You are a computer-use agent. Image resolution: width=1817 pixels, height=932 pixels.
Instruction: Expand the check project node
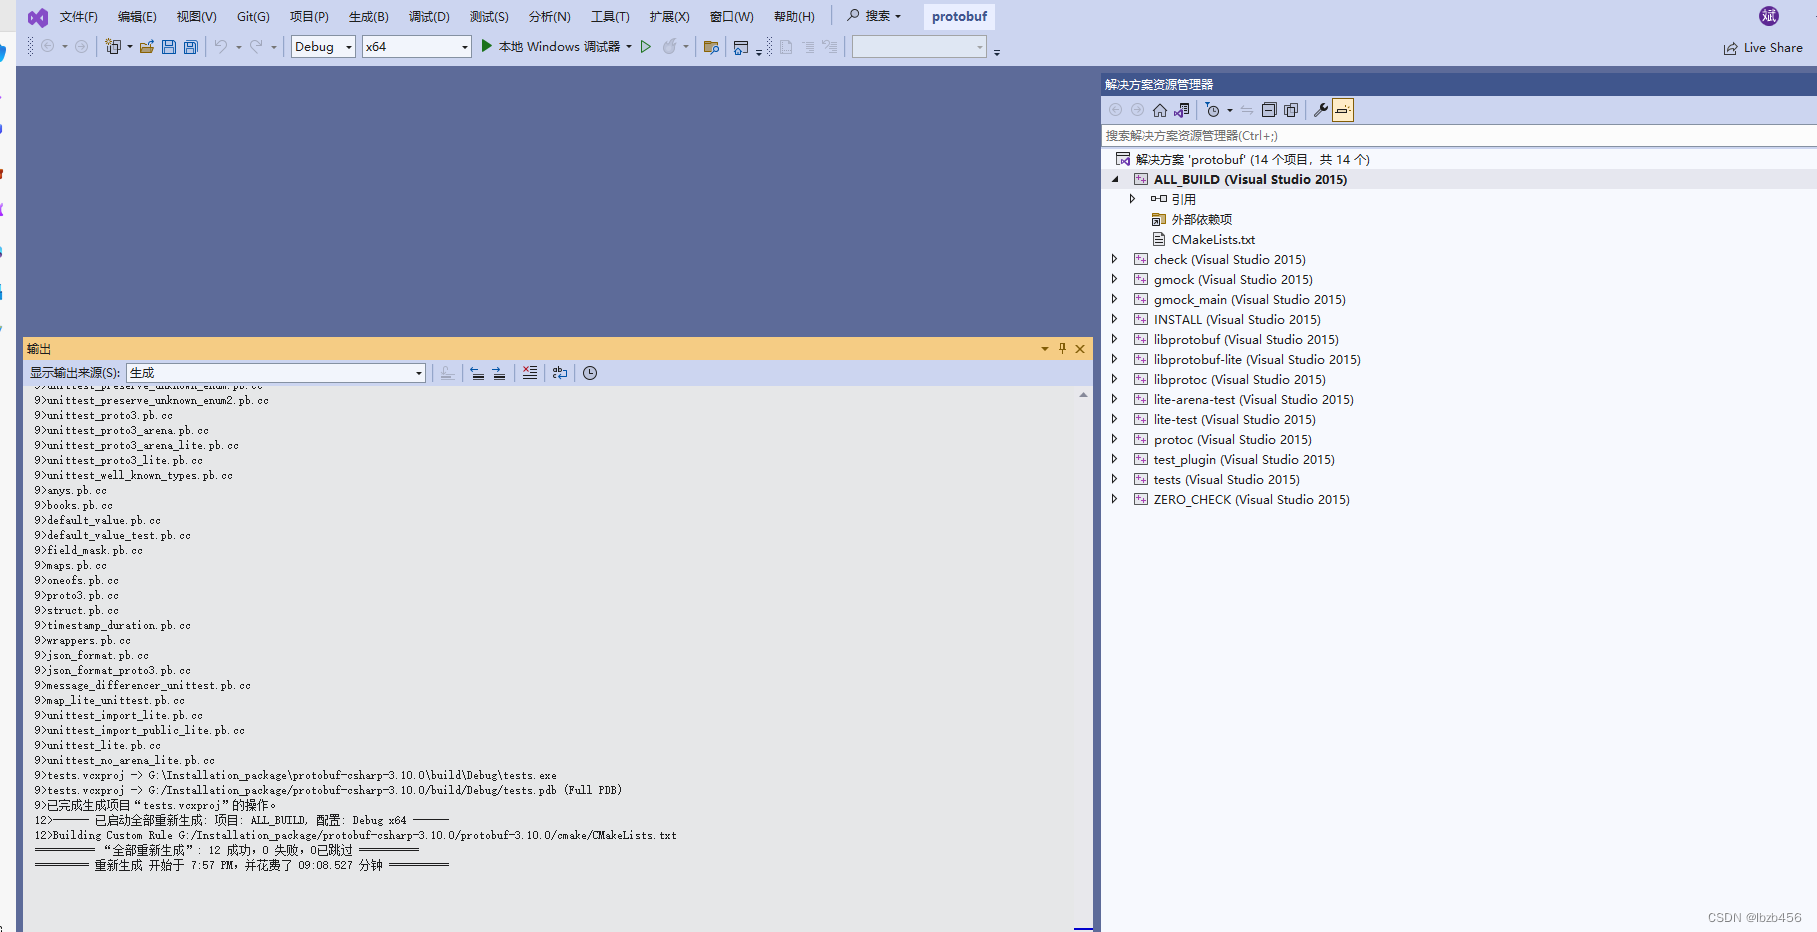click(1115, 259)
